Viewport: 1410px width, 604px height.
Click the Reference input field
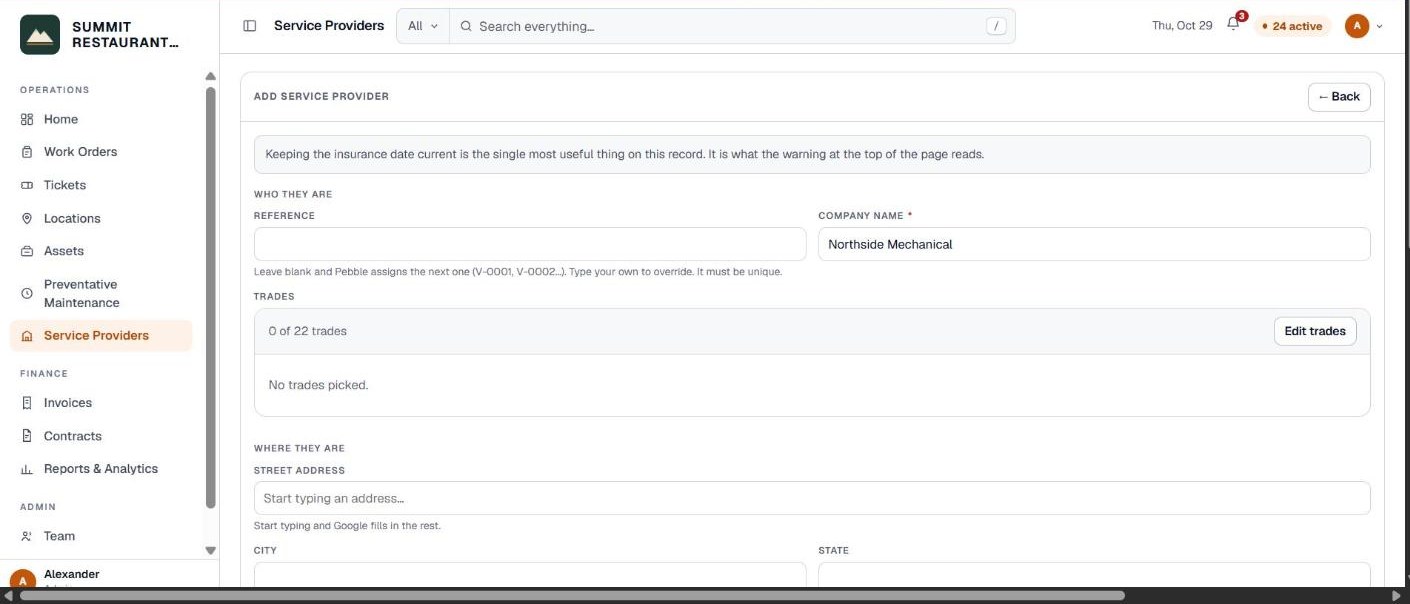click(x=530, y=244)
